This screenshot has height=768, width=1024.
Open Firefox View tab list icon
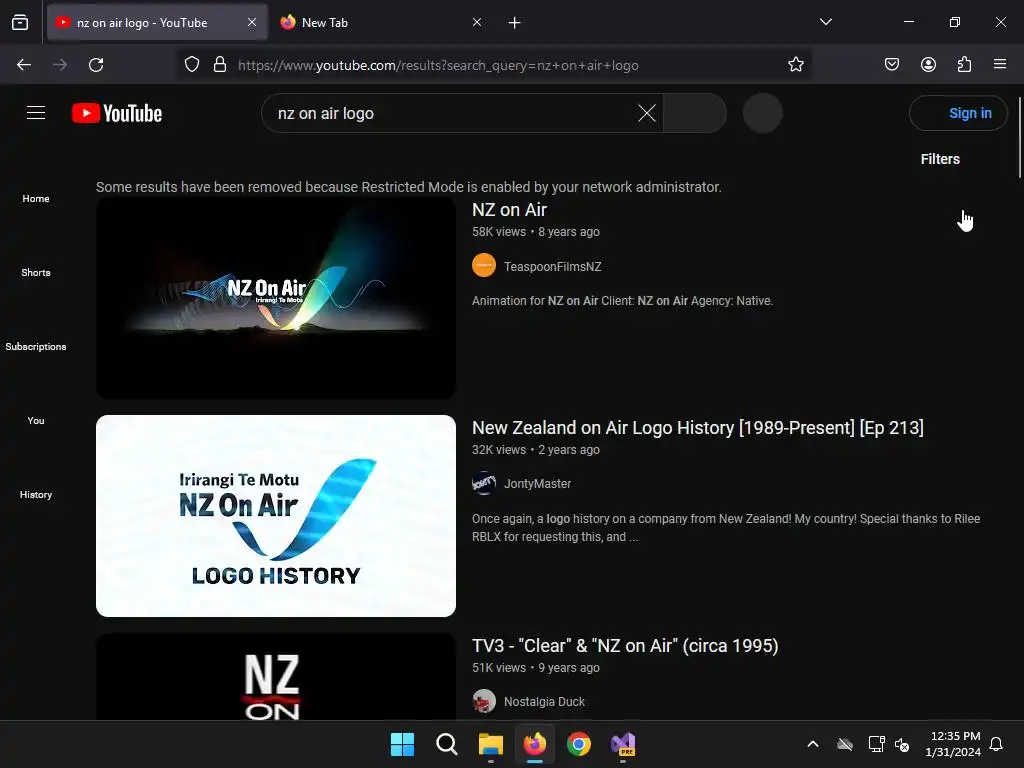(x=20, y=22)
